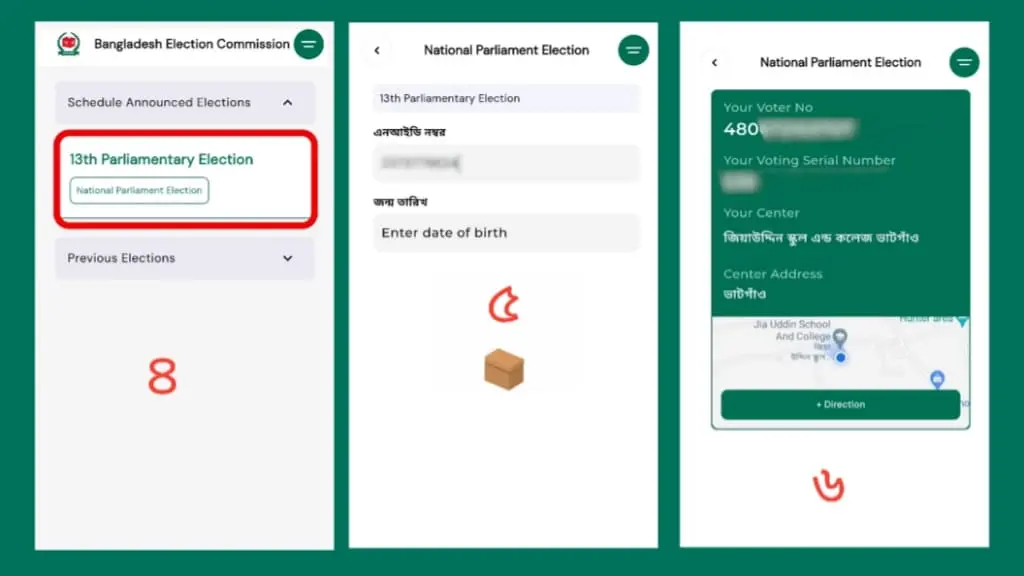Viewport: 1024px width, 576px height.
Task: Click the Enter date of birth field
Action: click(x=505, y=233)
